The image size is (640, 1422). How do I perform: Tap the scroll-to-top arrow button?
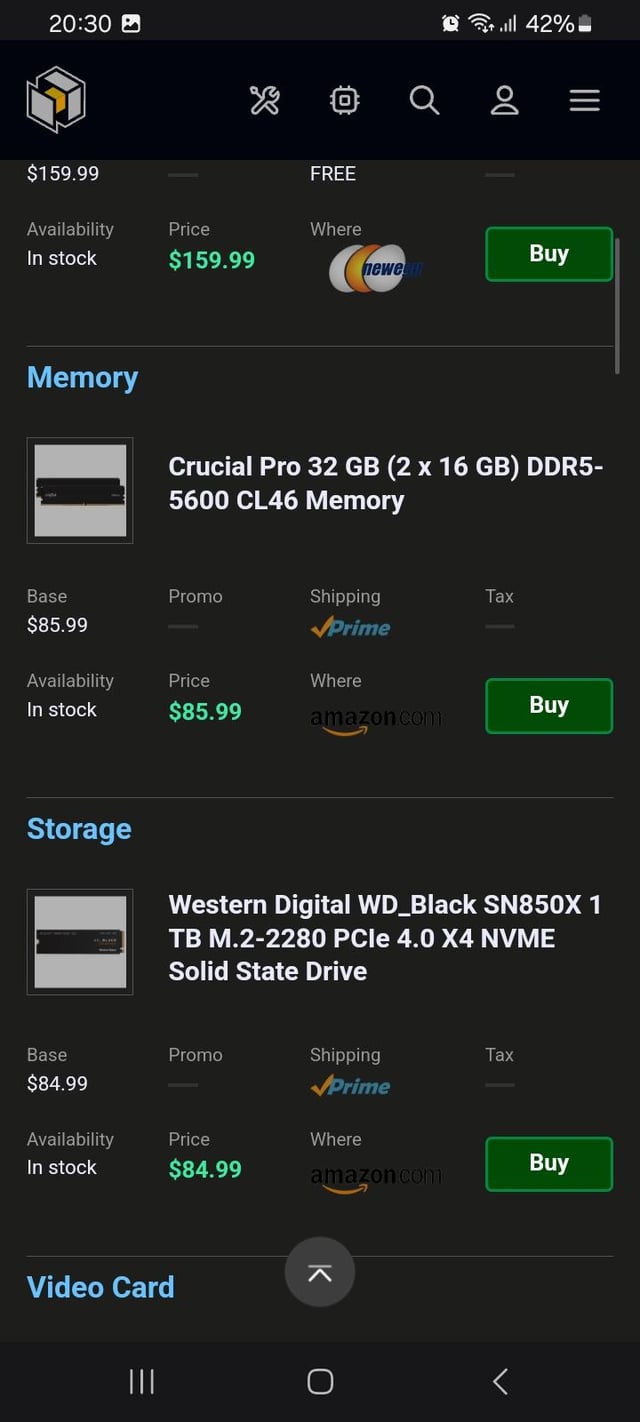click(x=320, y=1272)
